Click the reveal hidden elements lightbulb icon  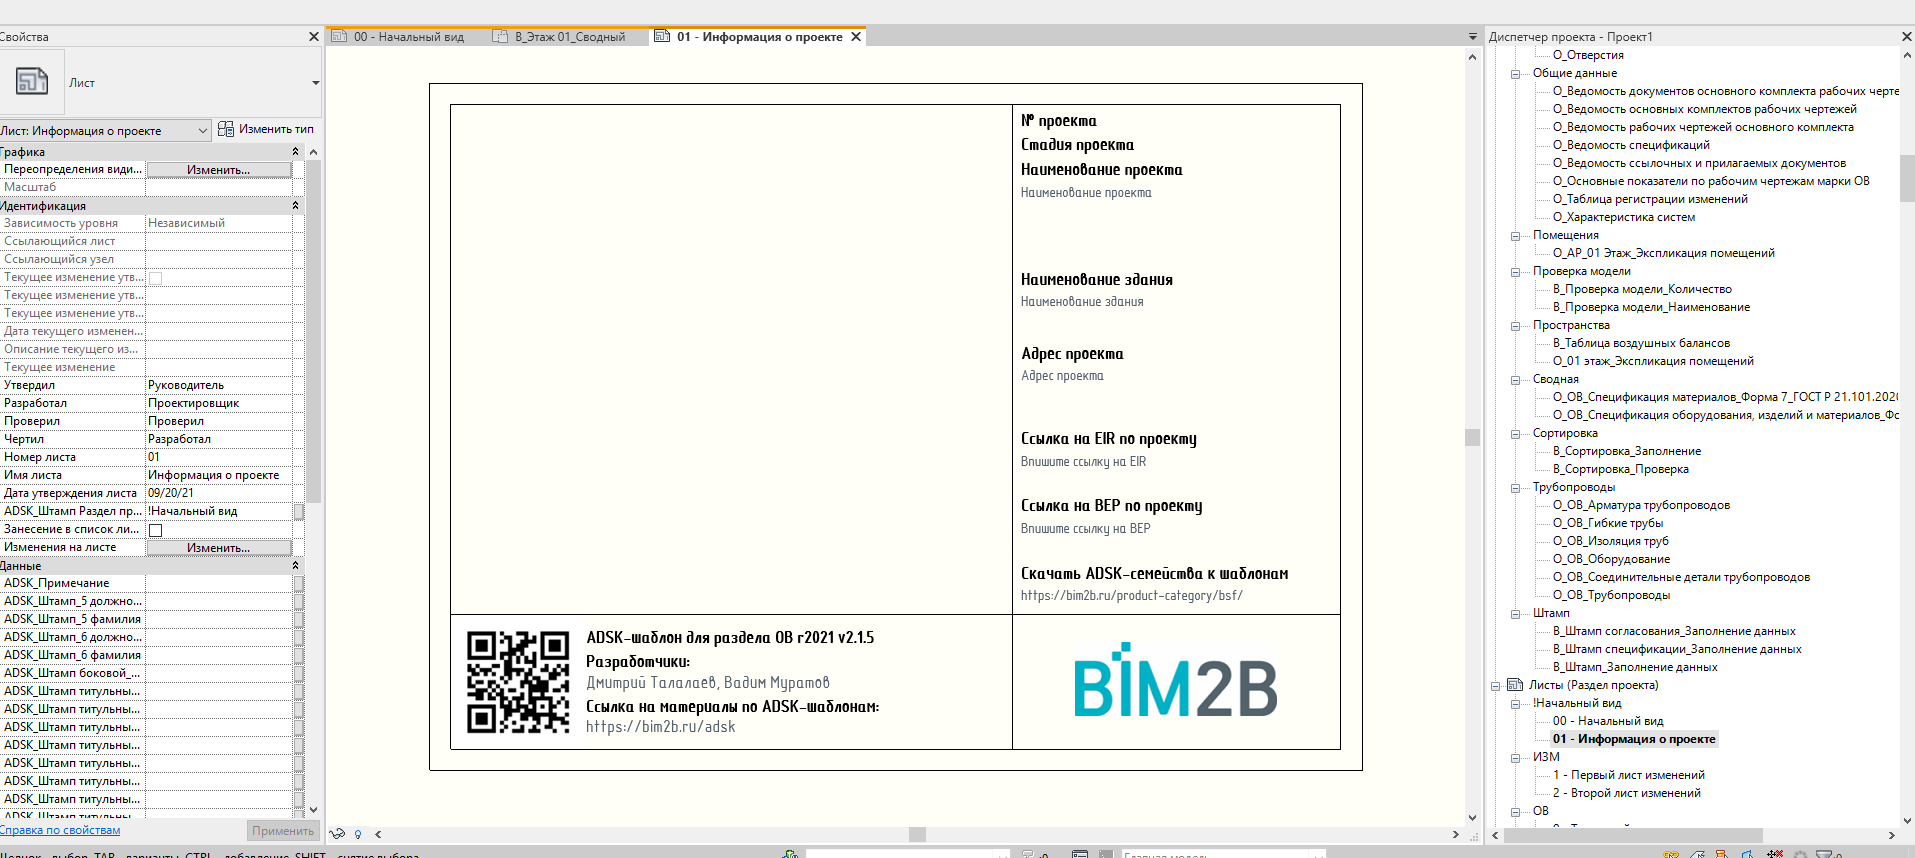tap(358, 834)
